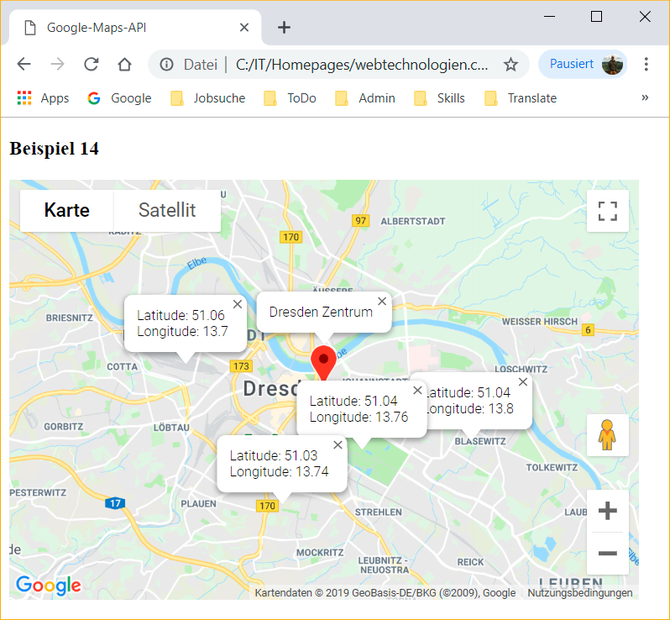This screenshot has height=620, width=670.
Task: Click the Longitude: 13.74 text
Action: (x=279, y=472)
